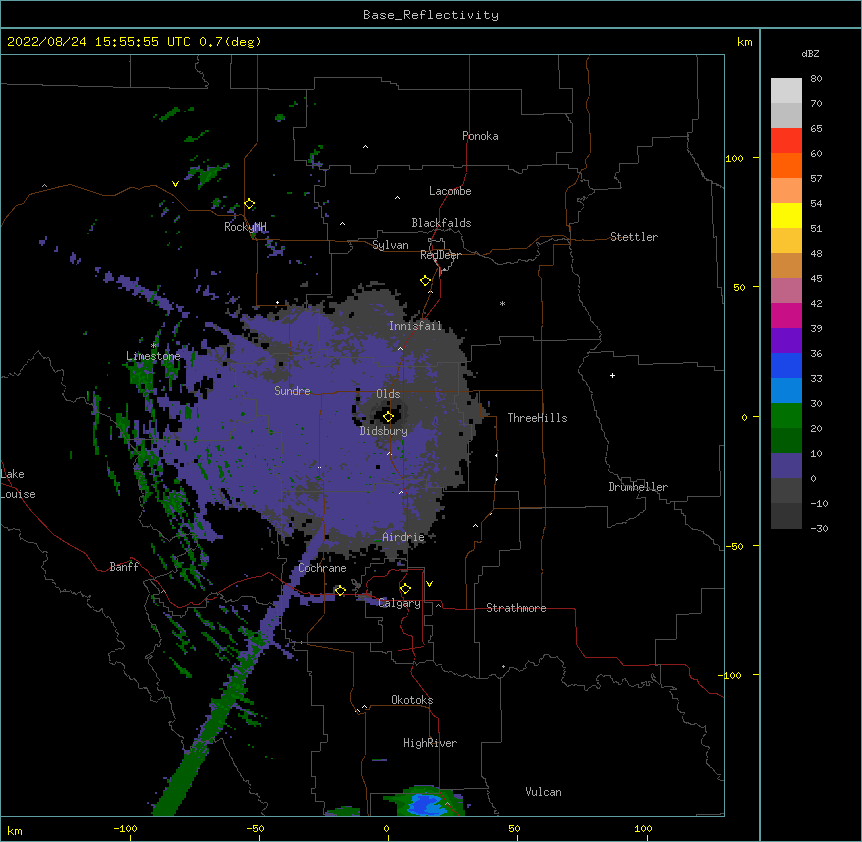Click the Sundre town label
862x842 pixels.
click(x=292, y=391)
